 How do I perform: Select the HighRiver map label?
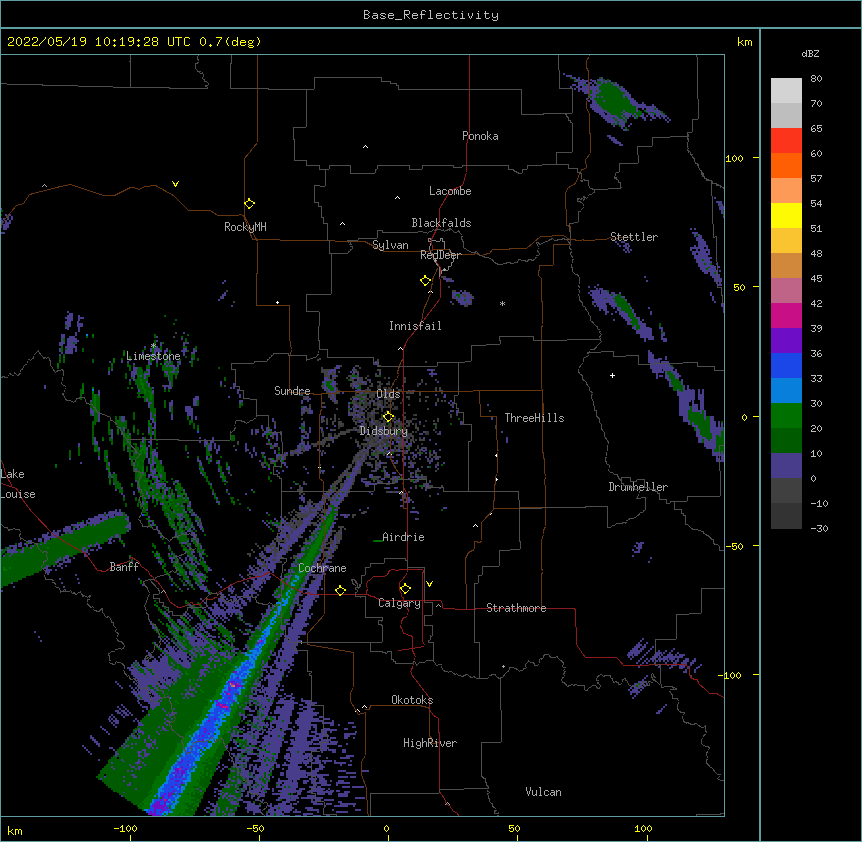coord(430,743)
